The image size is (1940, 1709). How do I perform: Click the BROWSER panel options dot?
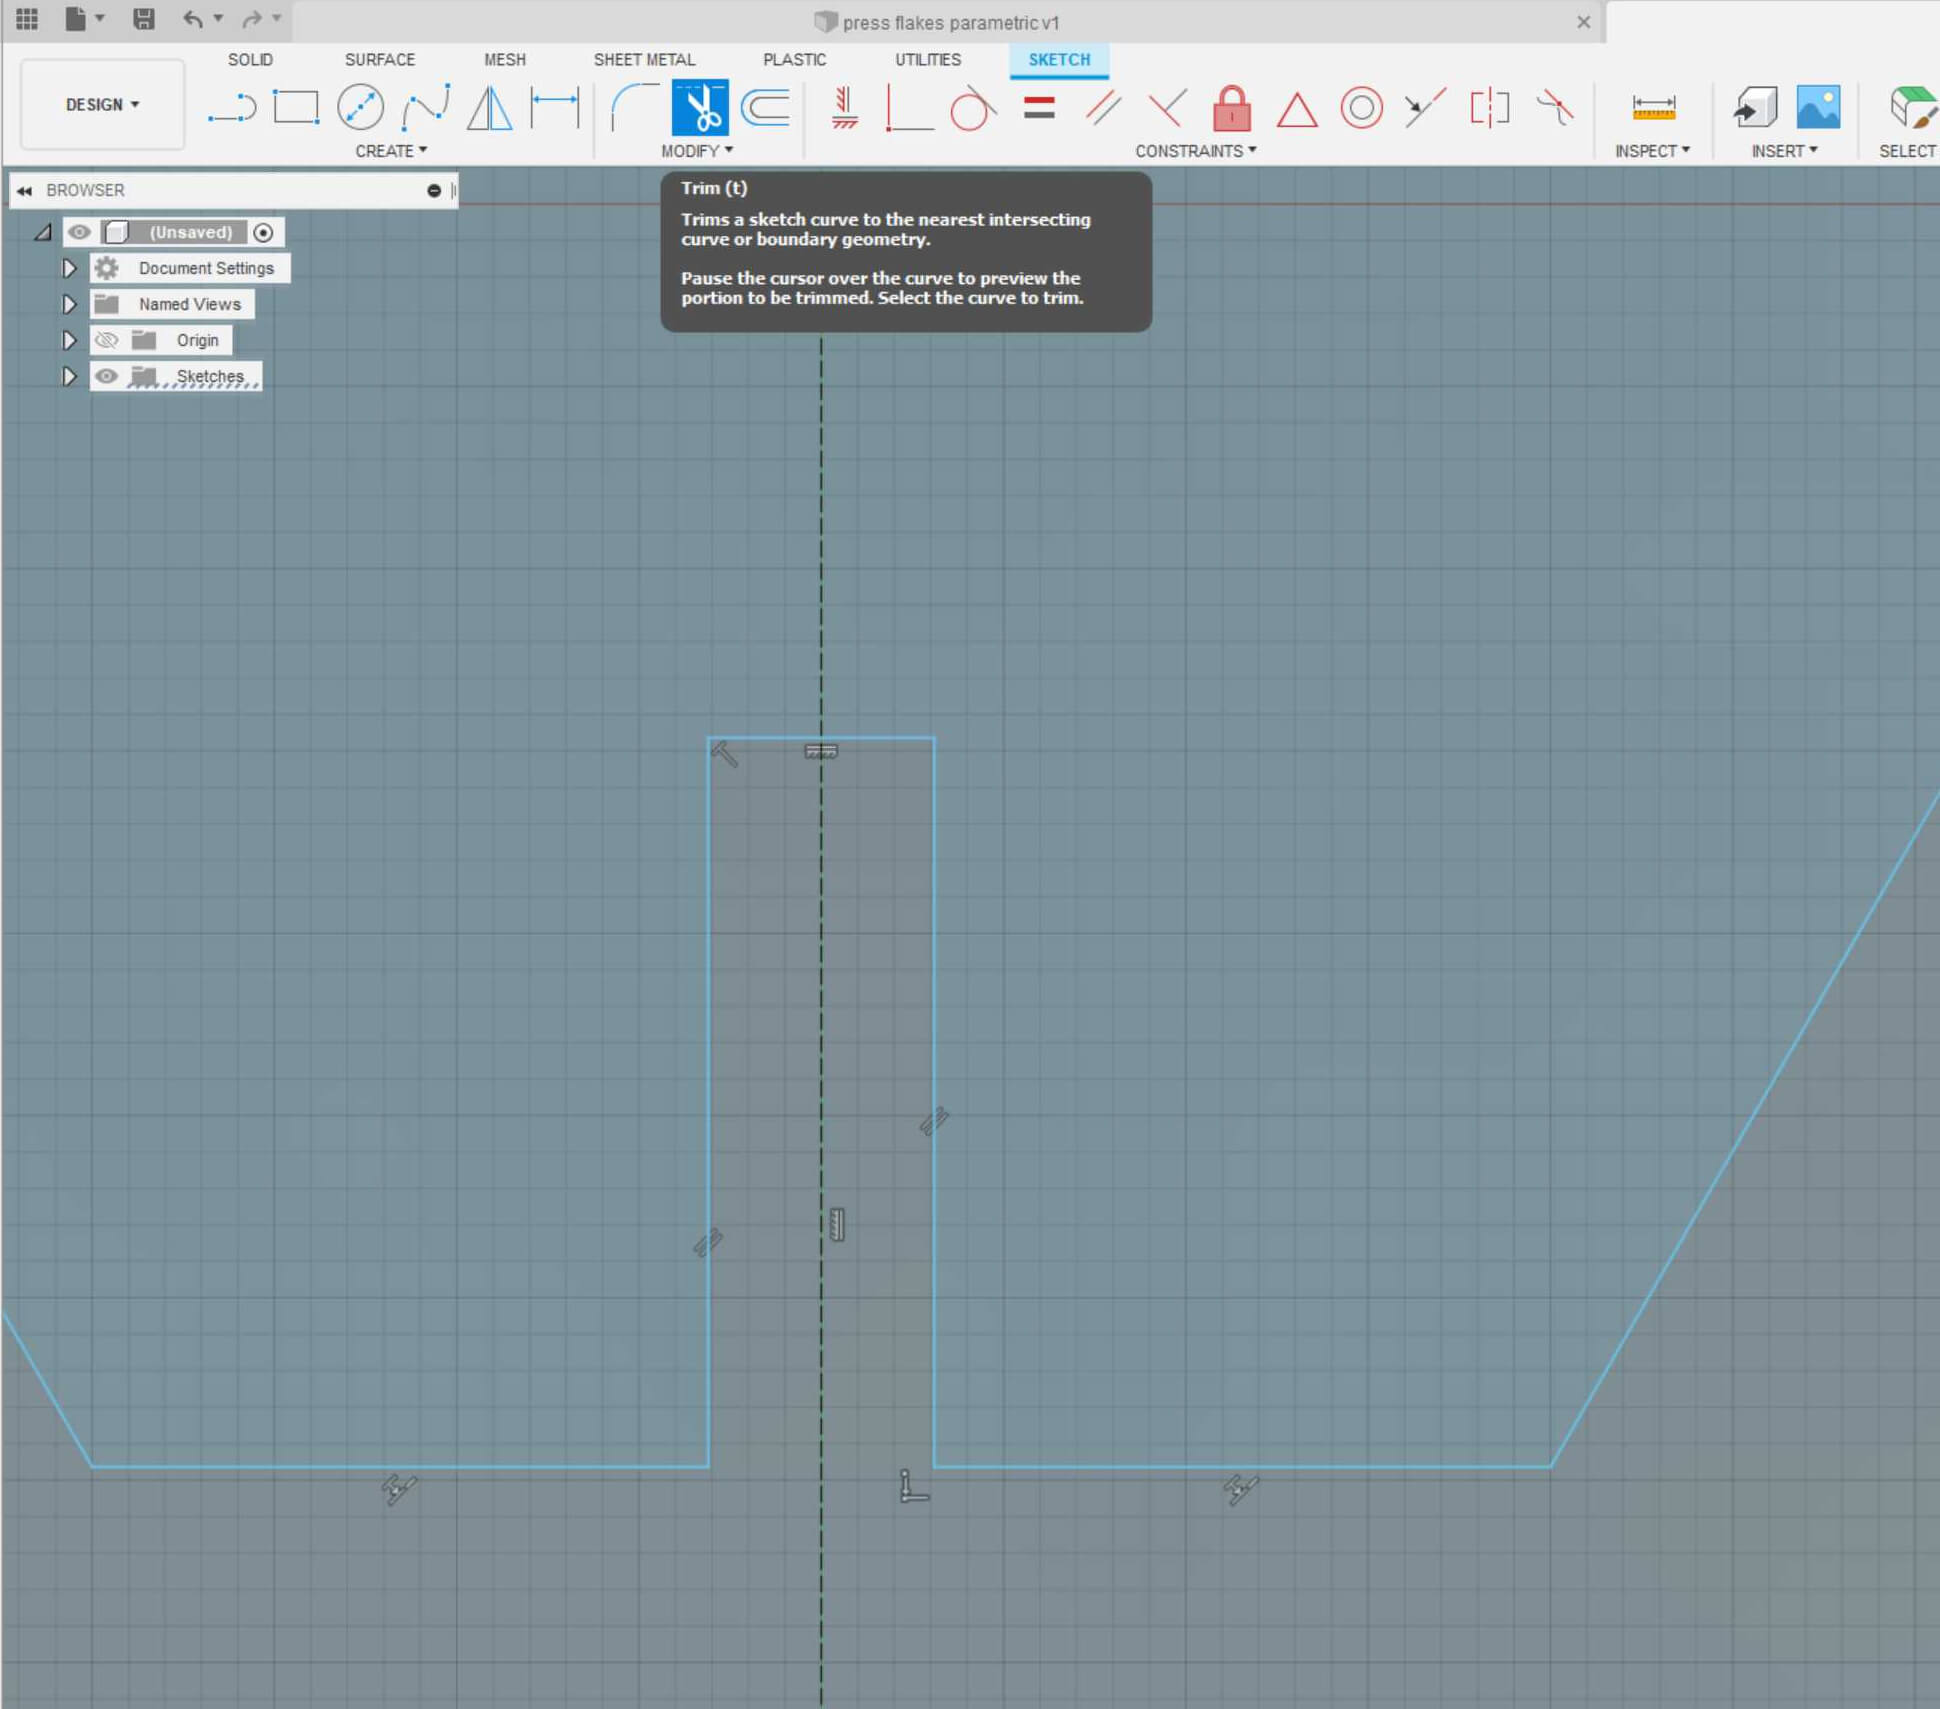coord(434,190)
